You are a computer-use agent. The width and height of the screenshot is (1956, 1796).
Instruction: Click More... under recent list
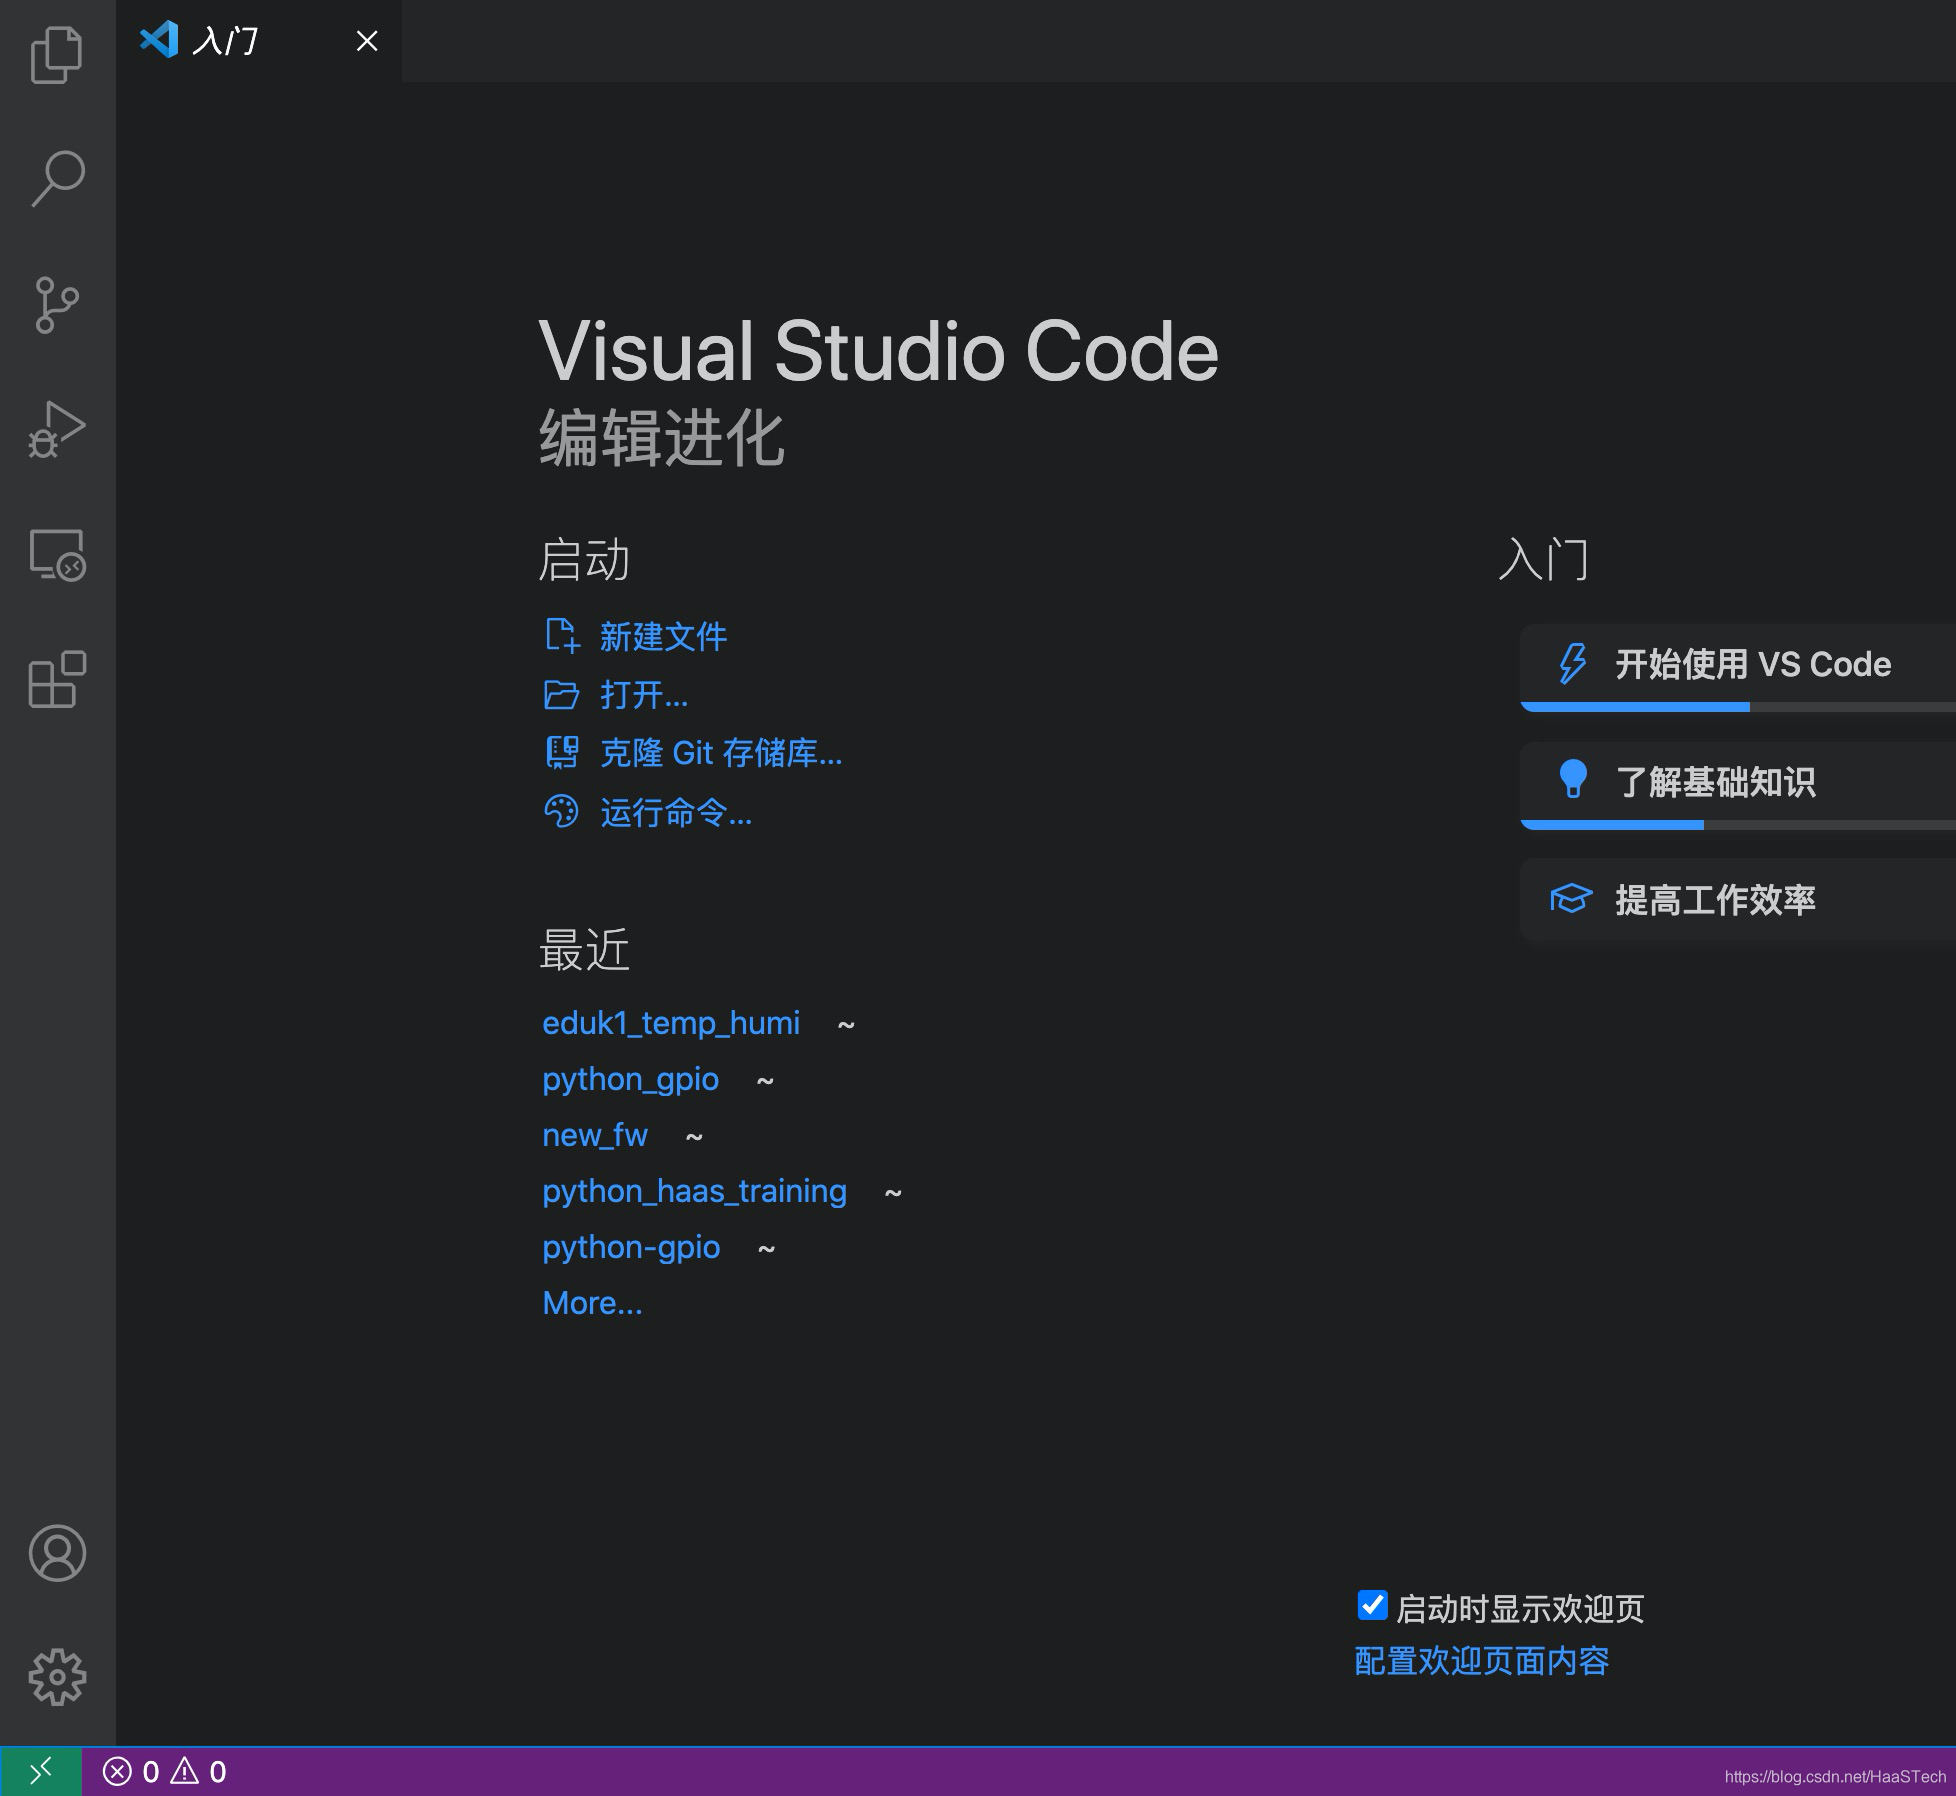pos(592,1303)
